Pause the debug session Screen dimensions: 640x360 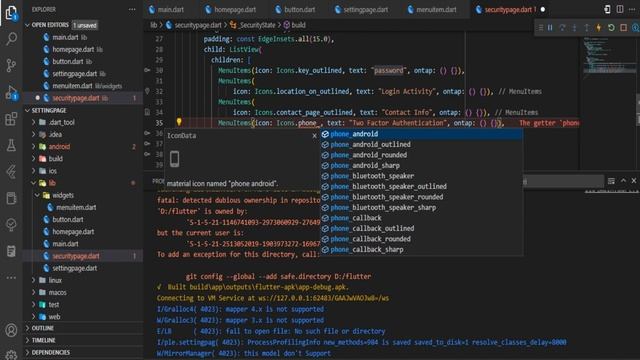coord(550,28)
